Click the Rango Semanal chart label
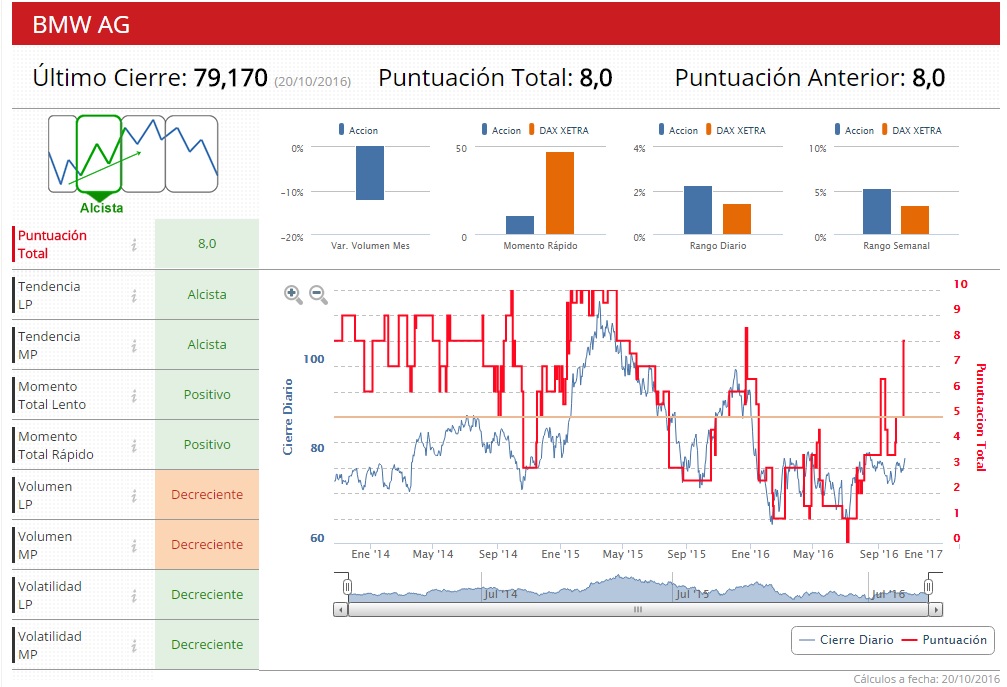1007x687 pixels. (896, 246)
